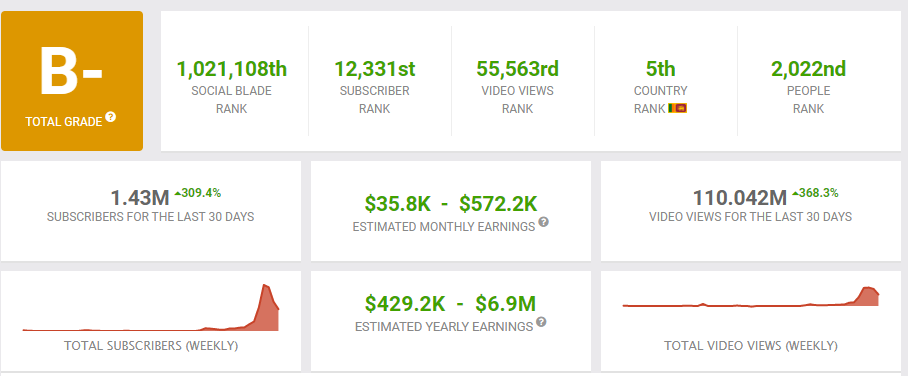The height and width of the screenshot is (376, 908).
Task: Click the Total Grade help question mark icon
Action: [x=111, y=117]
